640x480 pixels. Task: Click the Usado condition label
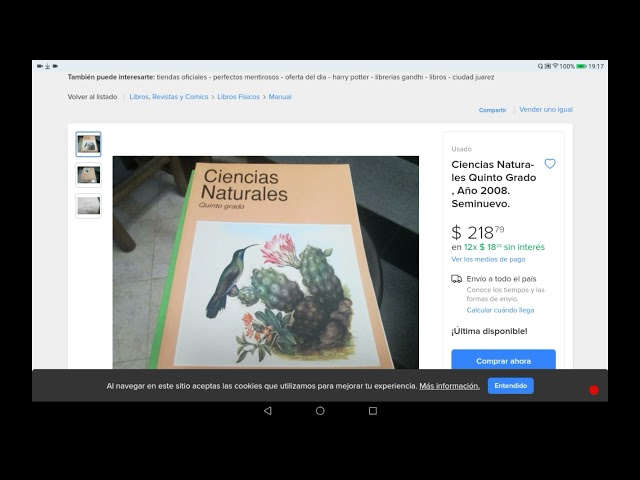point(461,149)
